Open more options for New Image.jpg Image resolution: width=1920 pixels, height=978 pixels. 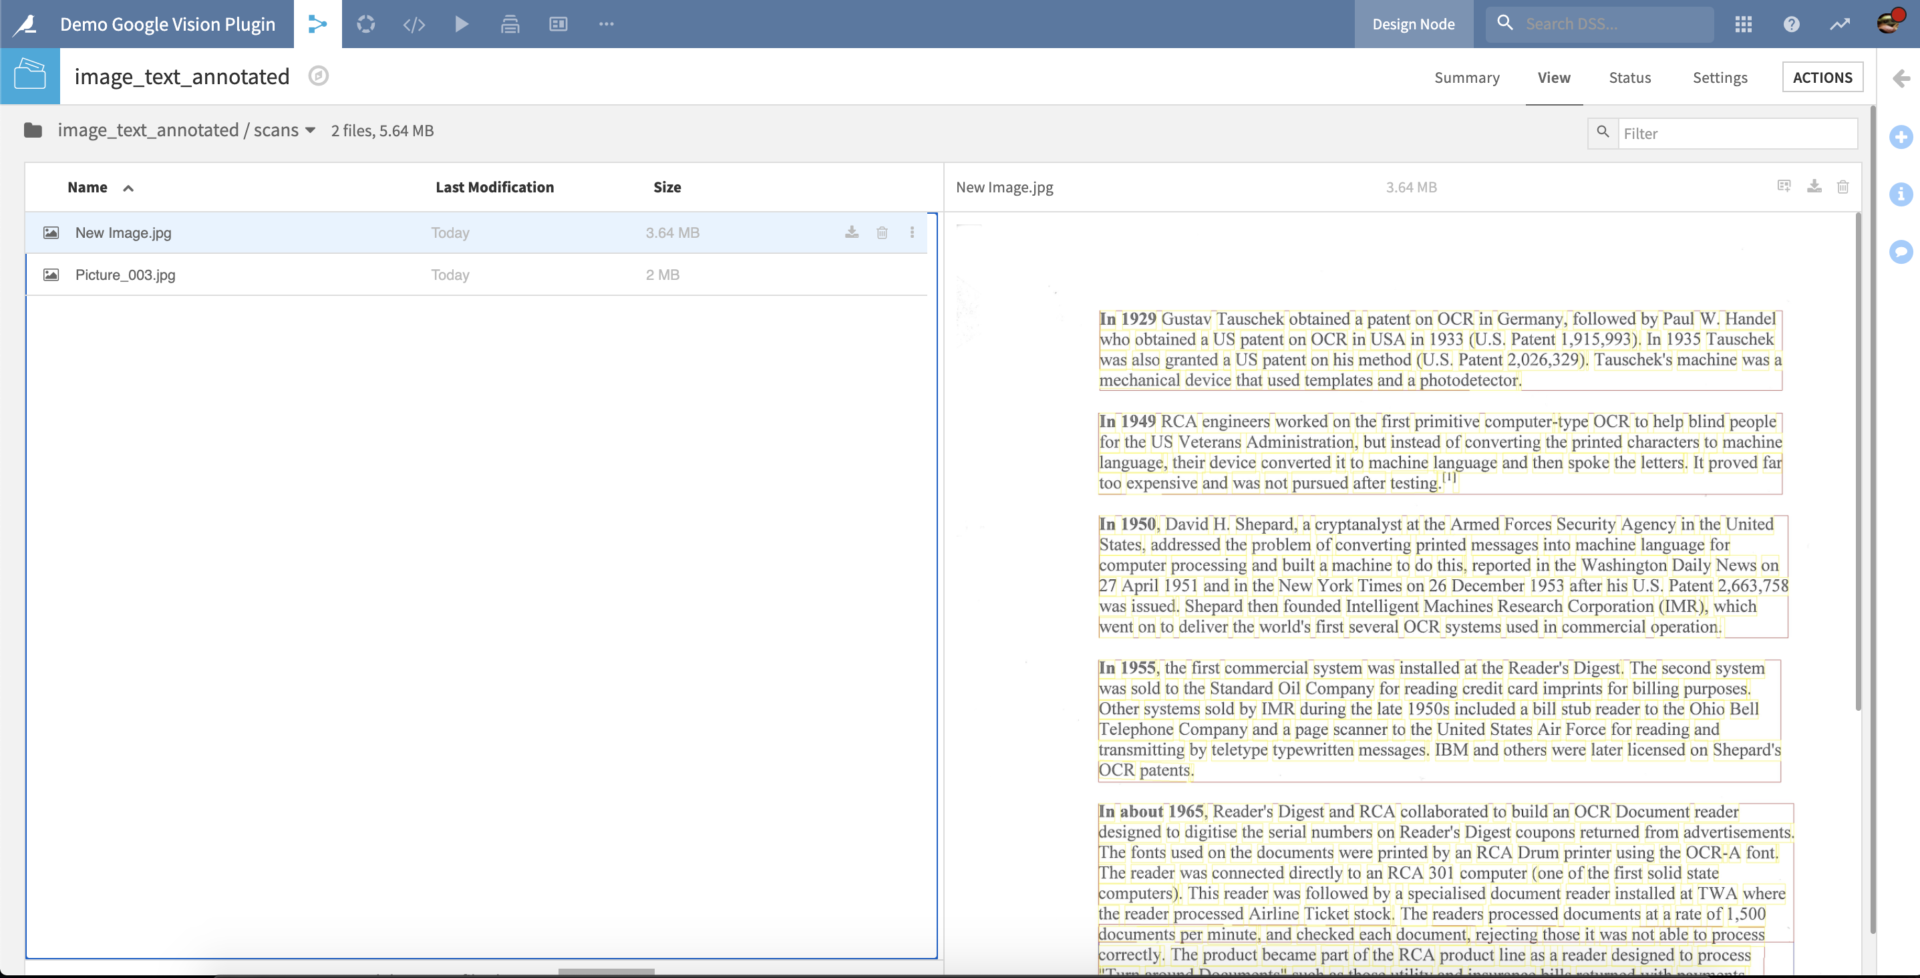[912, 232]
